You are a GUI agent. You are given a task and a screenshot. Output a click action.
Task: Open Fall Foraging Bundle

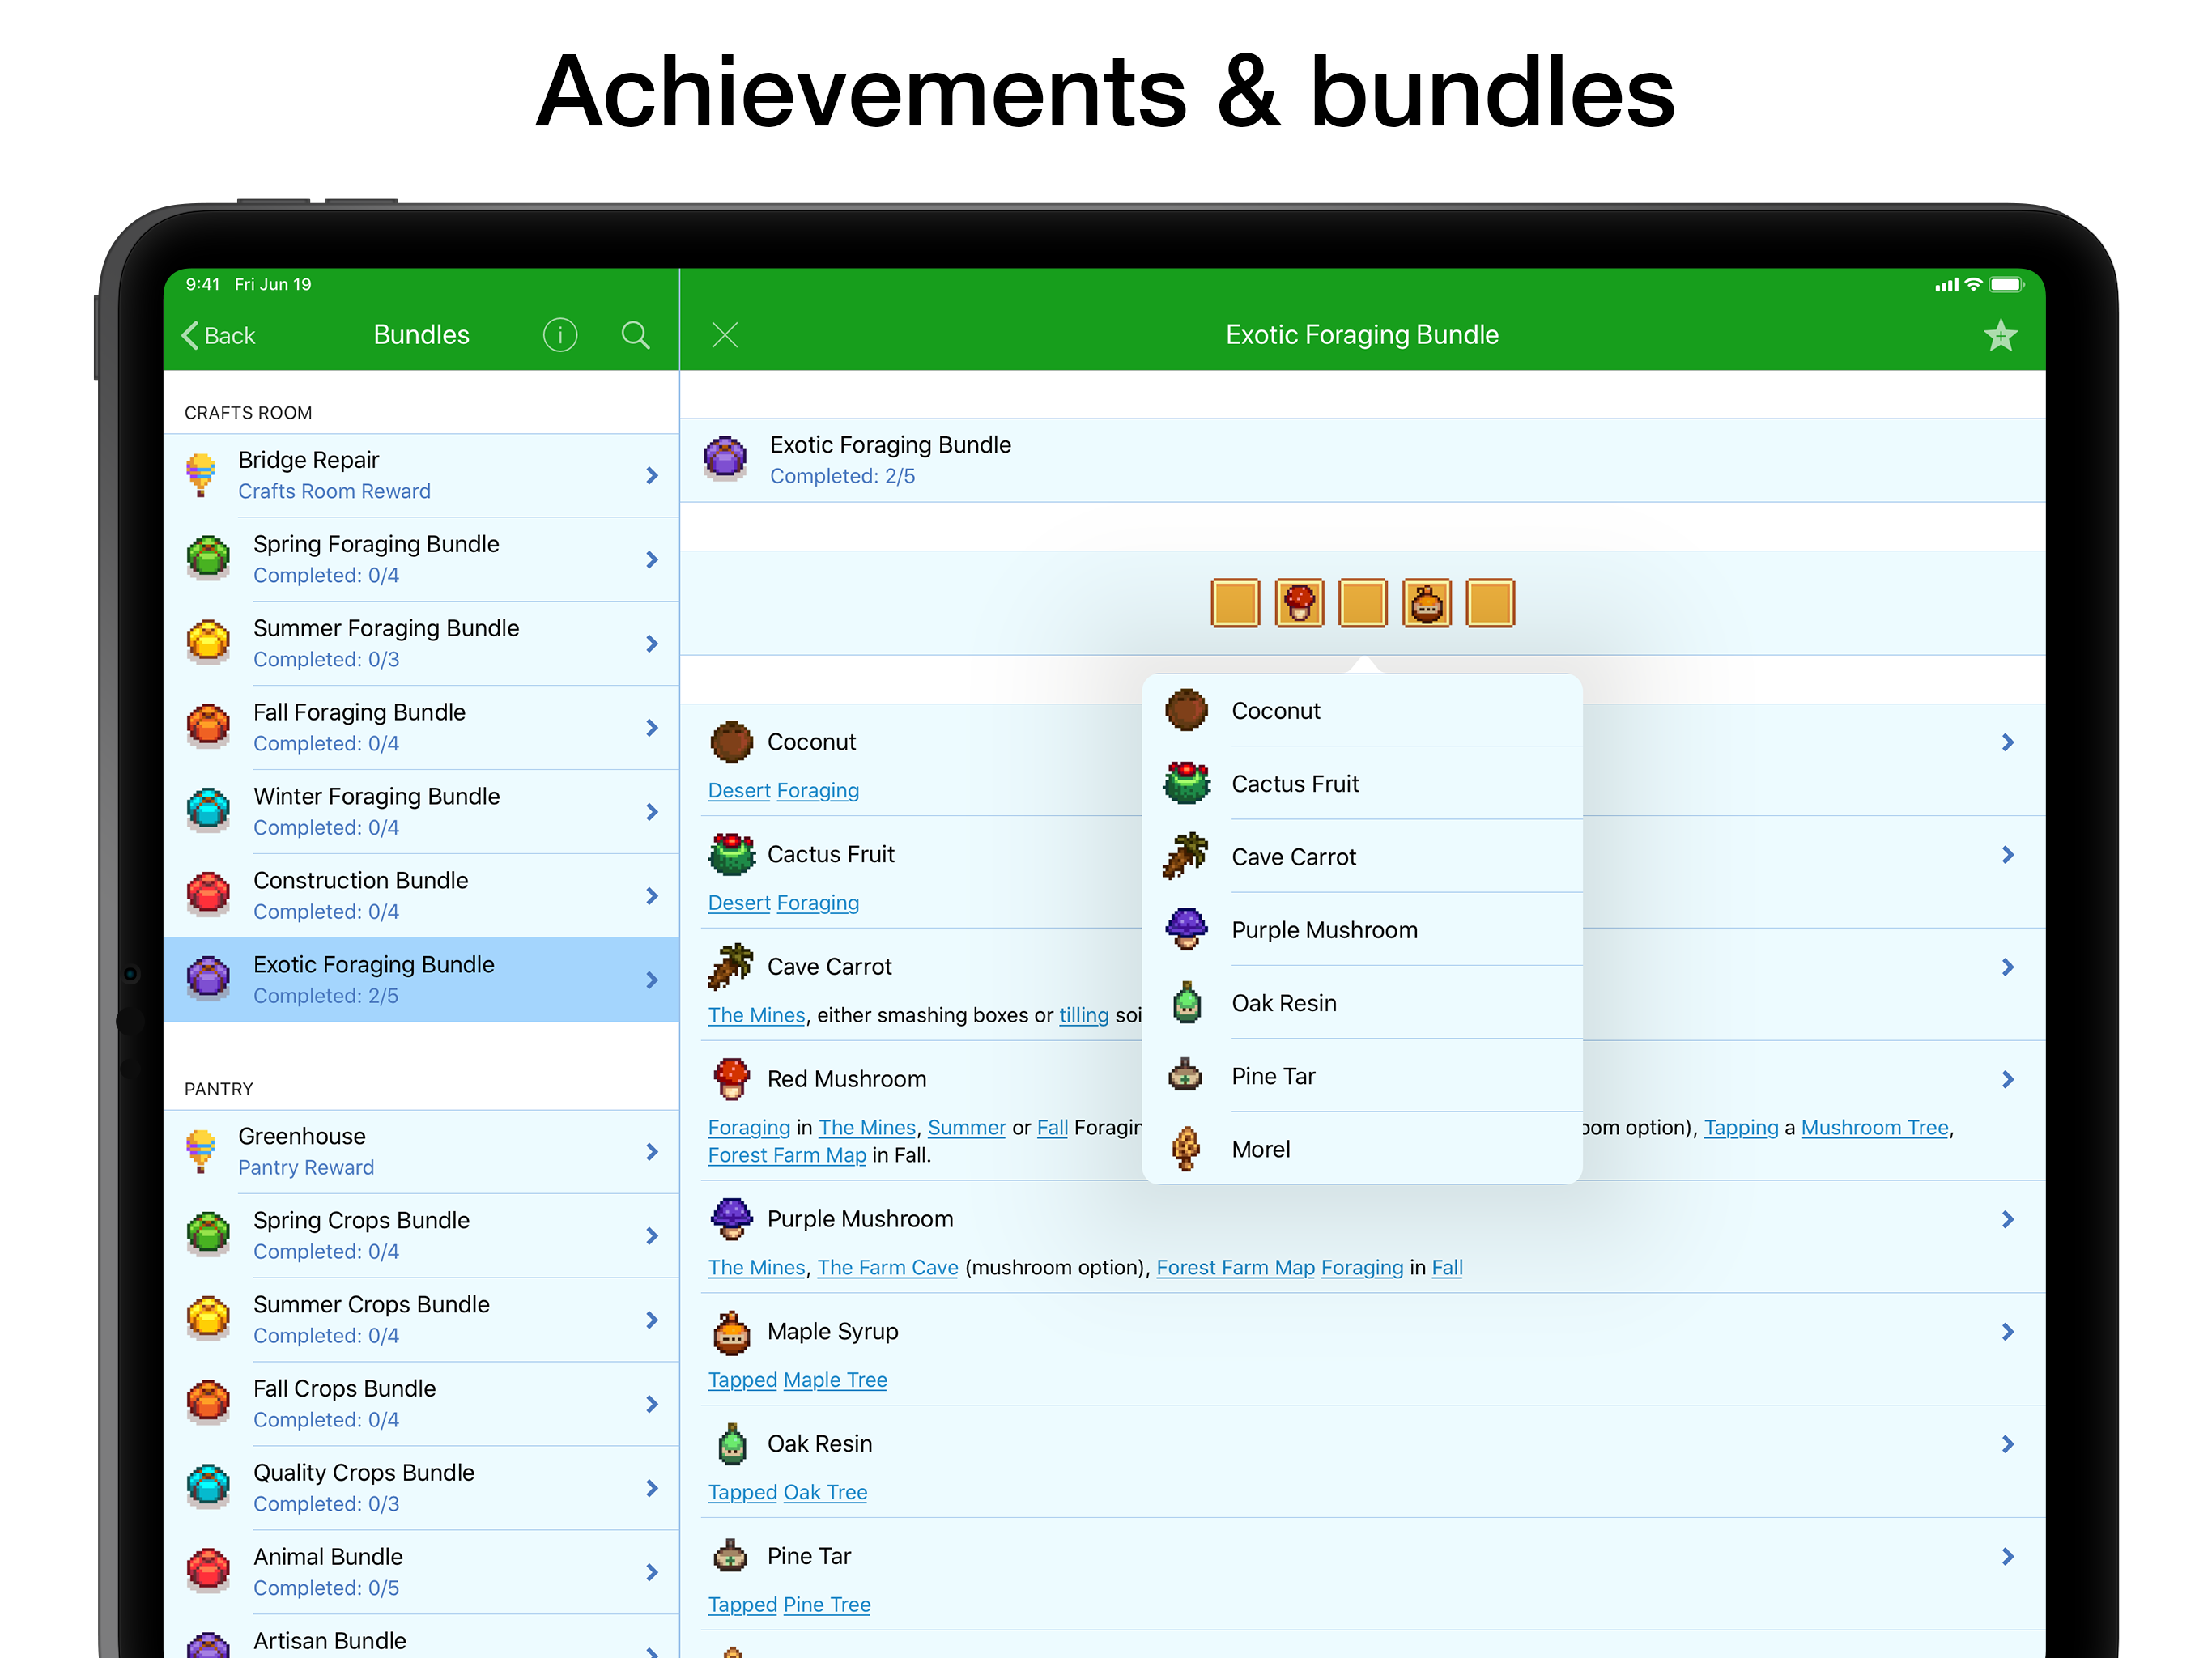(x=421, y=727)
